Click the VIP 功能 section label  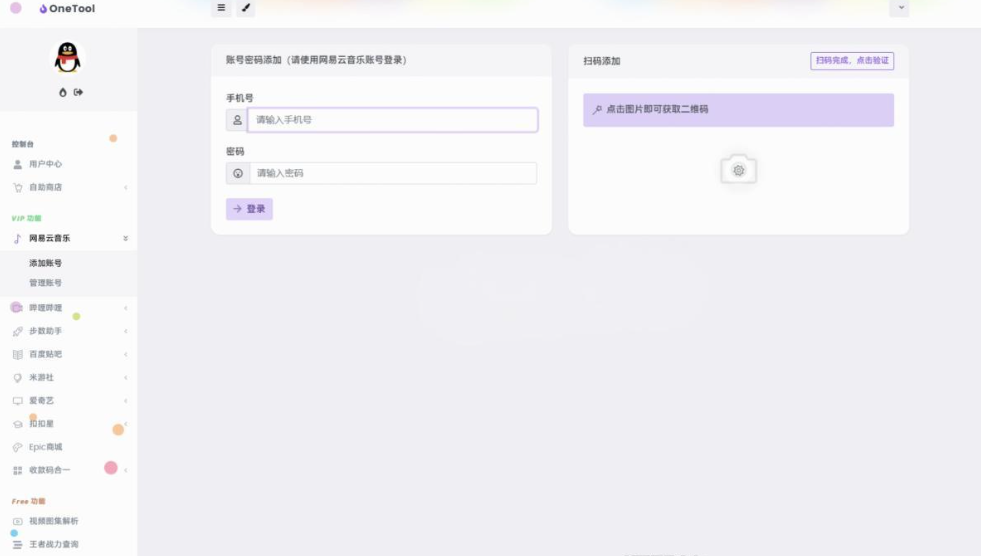(x=26, y=218)
